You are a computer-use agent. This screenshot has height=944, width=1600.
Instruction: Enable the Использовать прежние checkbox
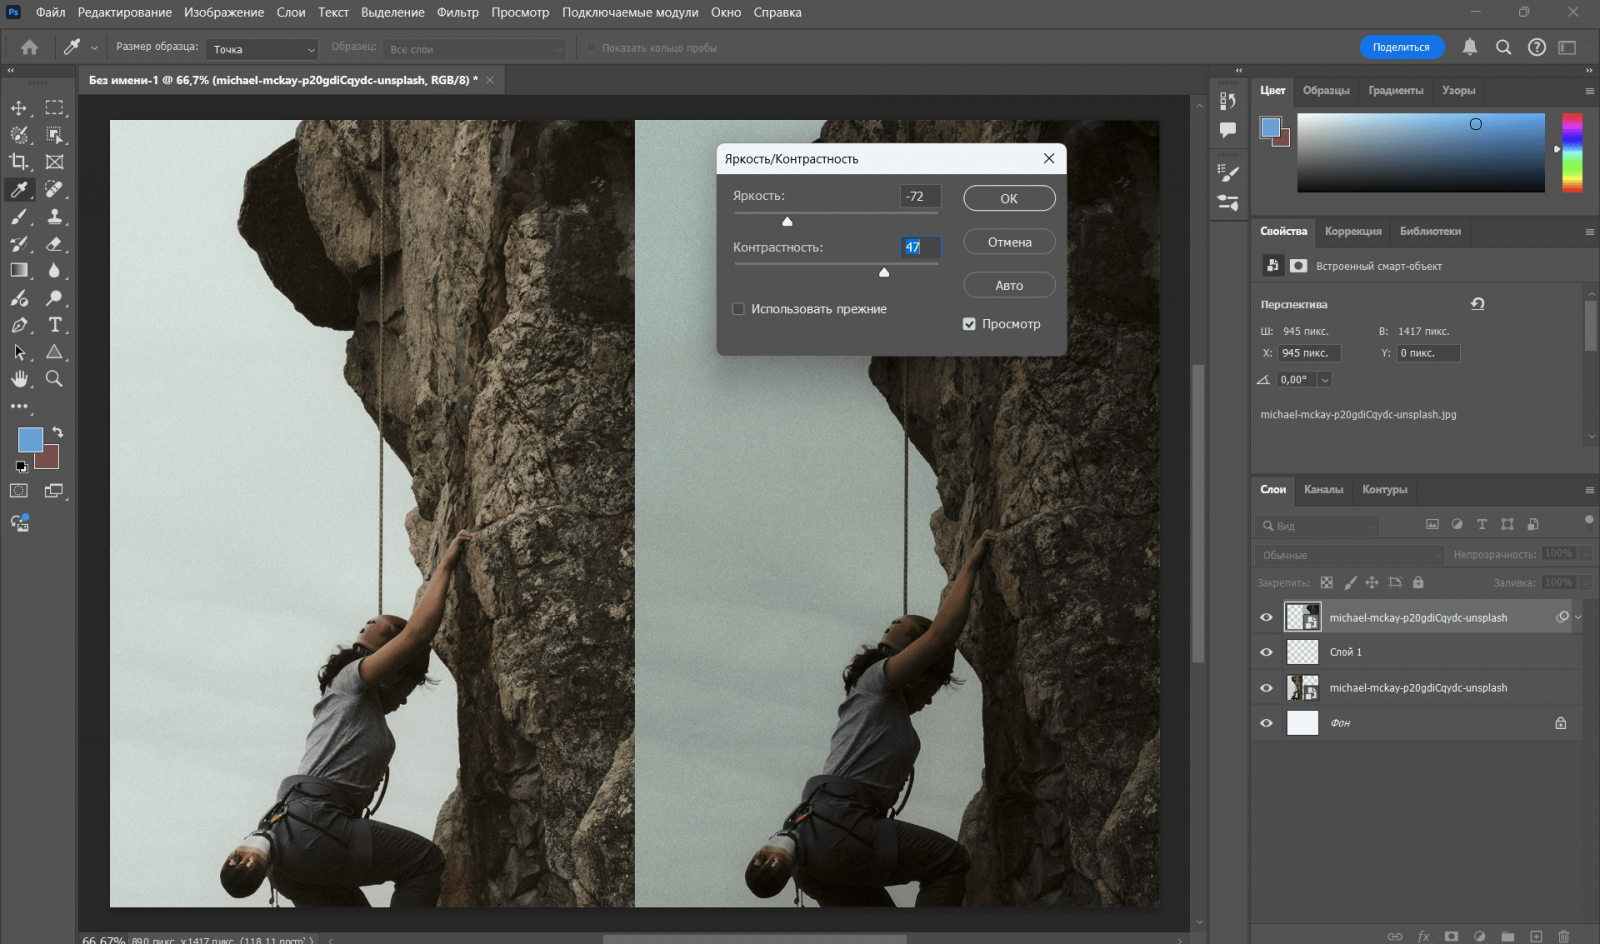click(x=739, y=309)
